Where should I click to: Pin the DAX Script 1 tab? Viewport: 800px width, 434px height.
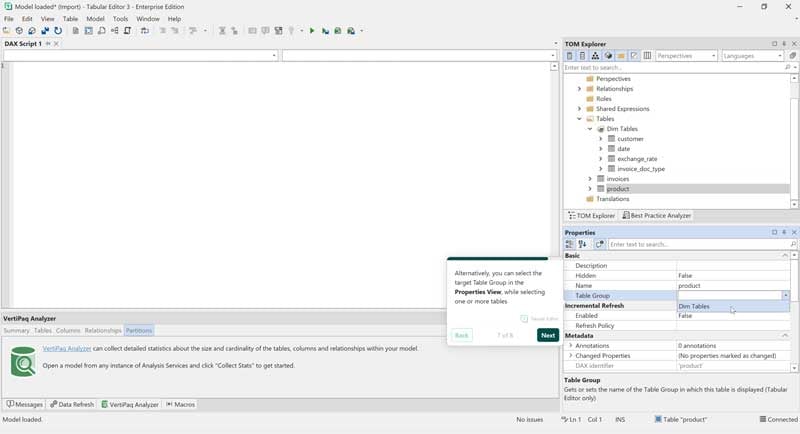coord(48,44)
